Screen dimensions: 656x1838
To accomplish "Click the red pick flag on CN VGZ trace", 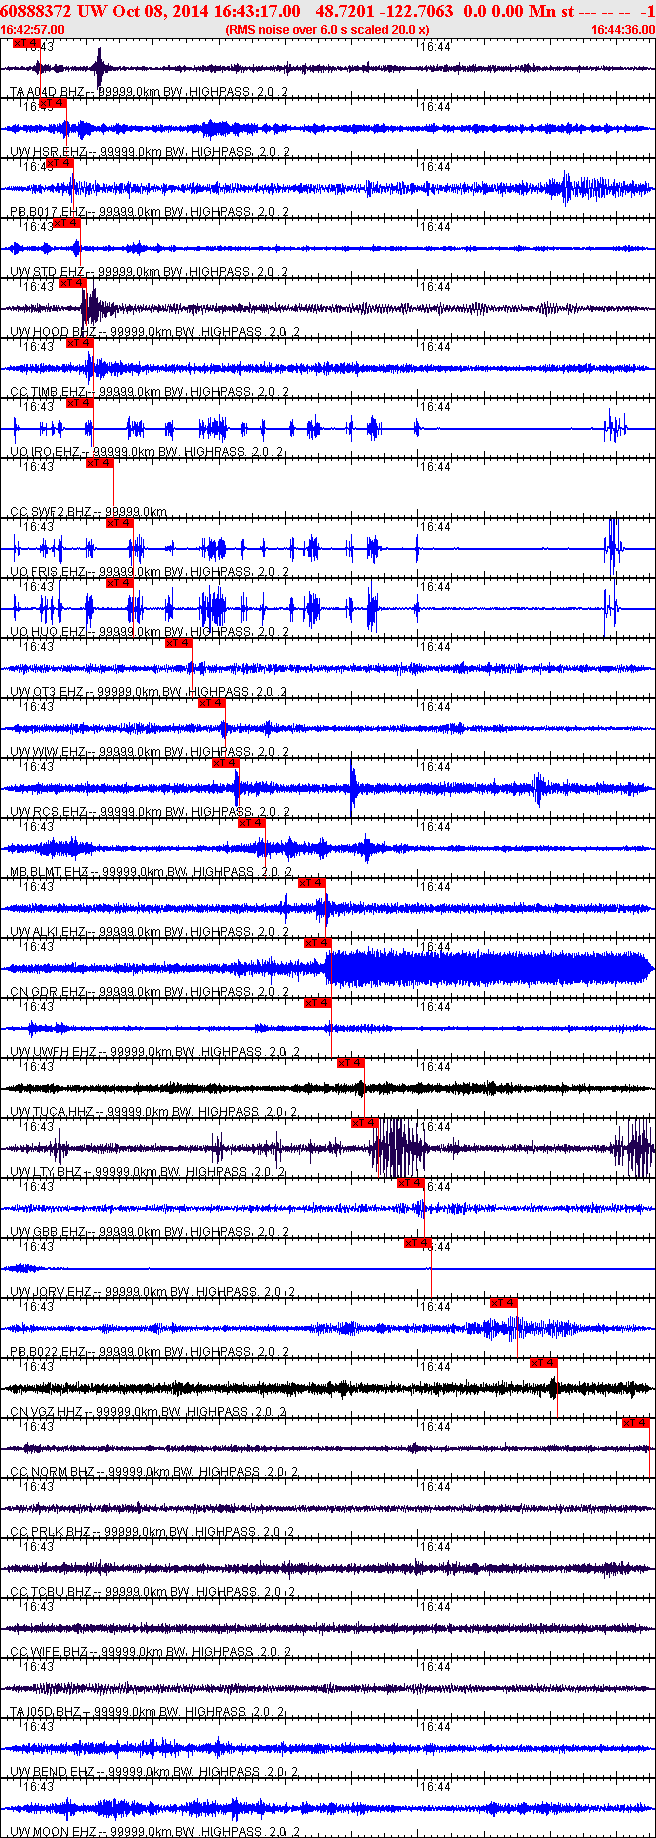I will pos(543,1363).
